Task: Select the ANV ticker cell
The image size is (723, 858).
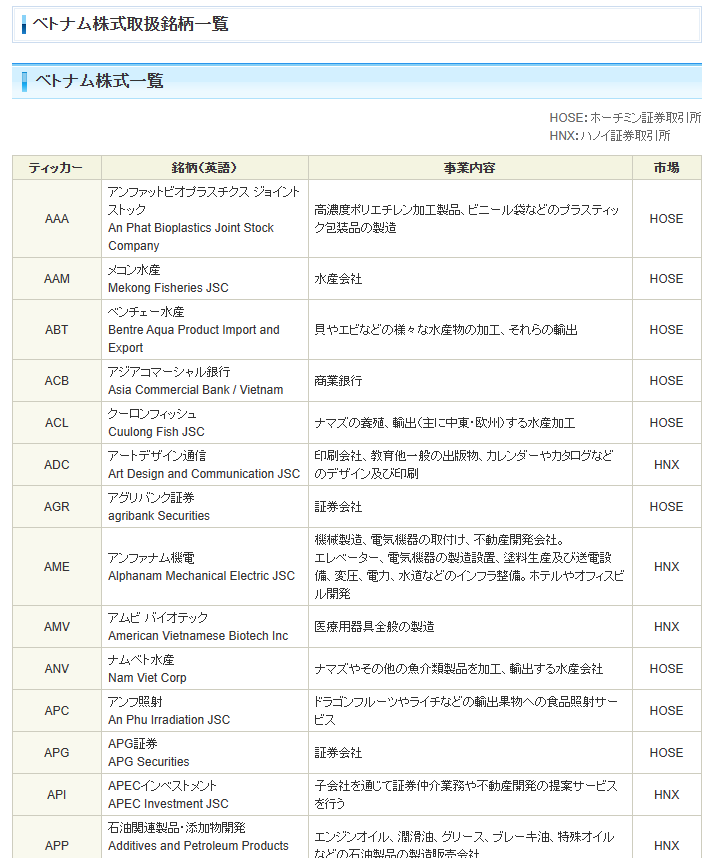Action: tap(56, 669)
